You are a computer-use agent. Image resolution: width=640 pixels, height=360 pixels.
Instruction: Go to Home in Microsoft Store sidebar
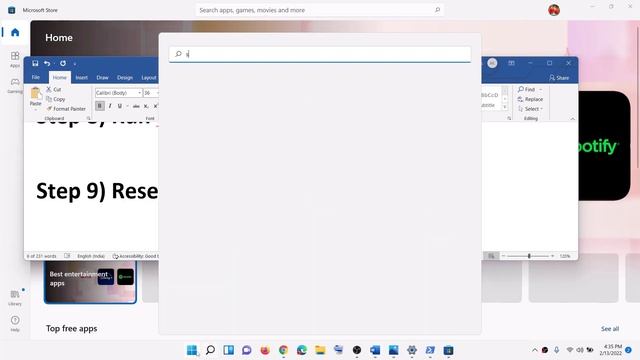(15, 32)
